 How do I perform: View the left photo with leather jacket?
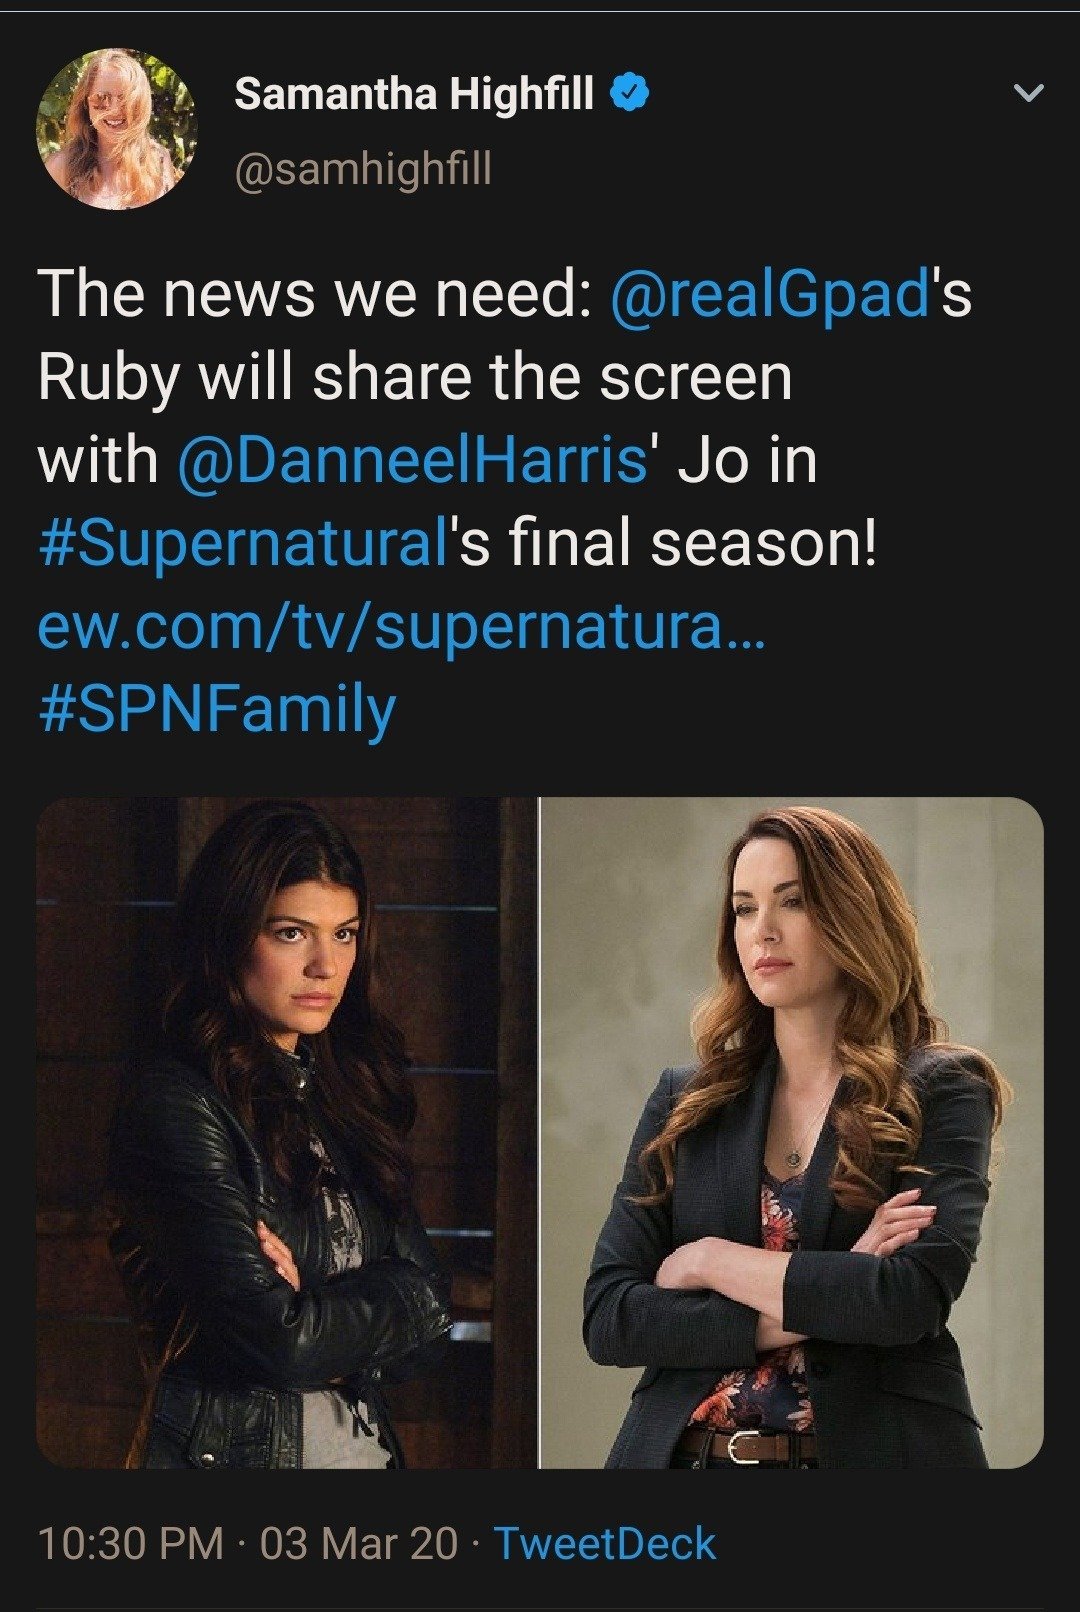[286, 1132]
